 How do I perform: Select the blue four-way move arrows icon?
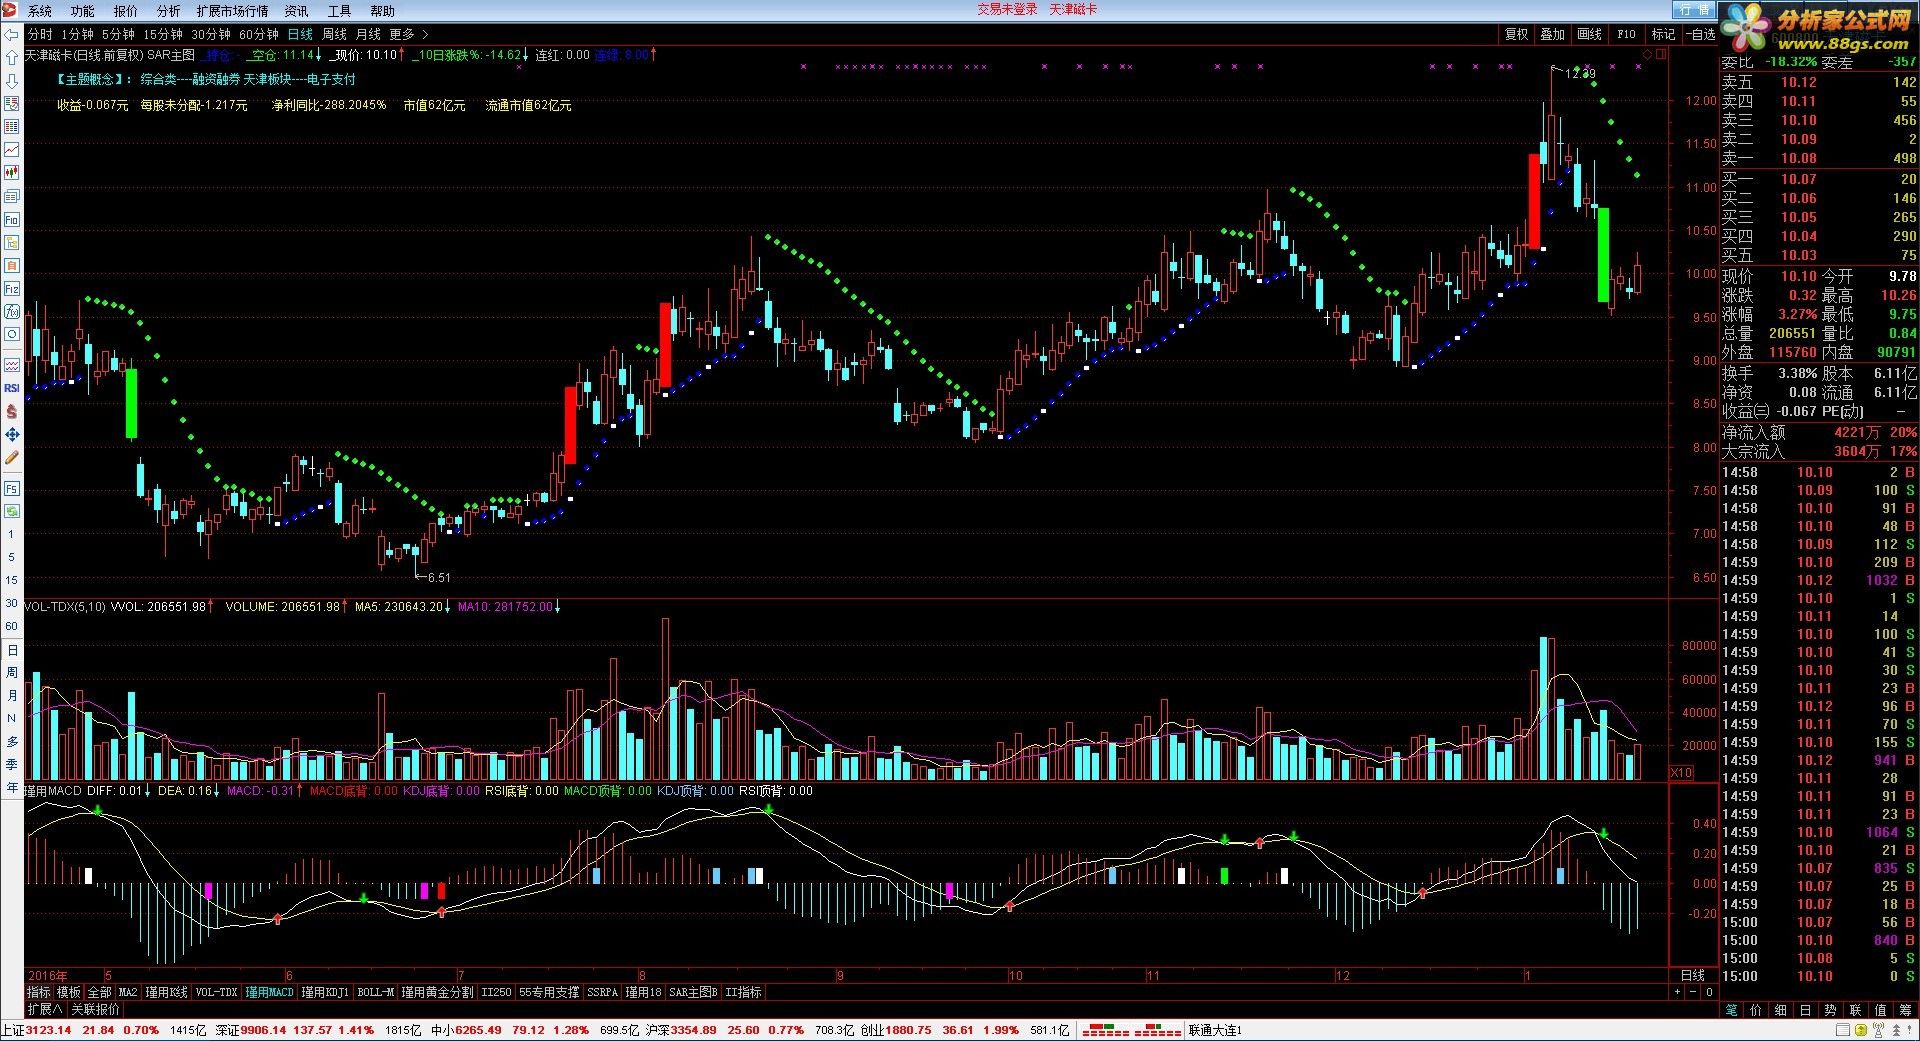point(12,434)
